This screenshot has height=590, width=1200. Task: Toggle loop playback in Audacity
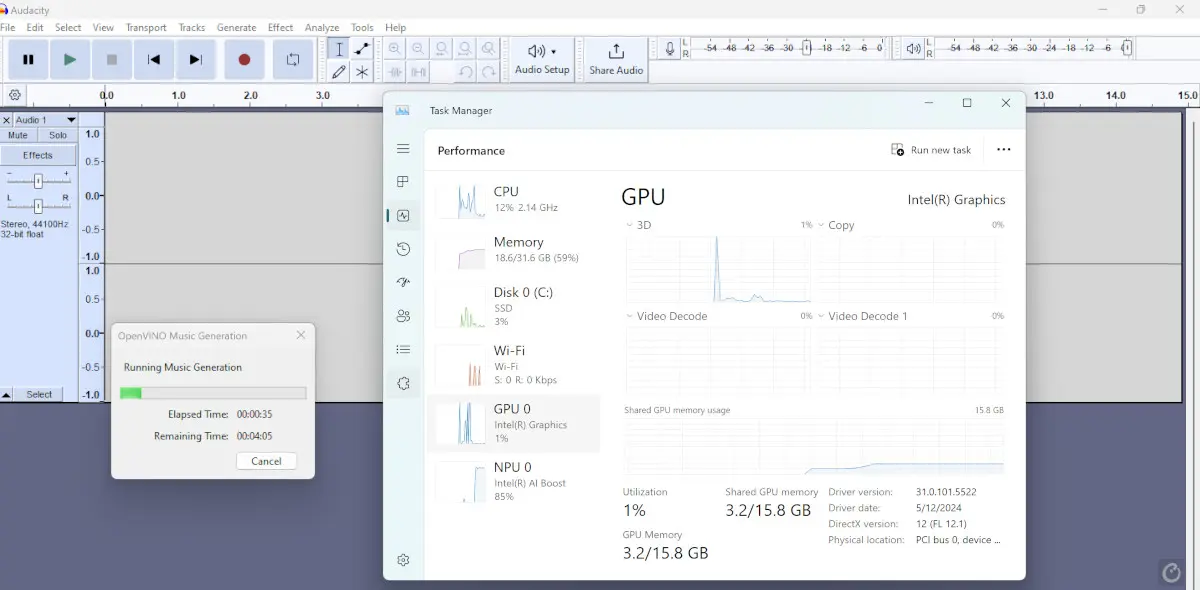coord(293,60)
